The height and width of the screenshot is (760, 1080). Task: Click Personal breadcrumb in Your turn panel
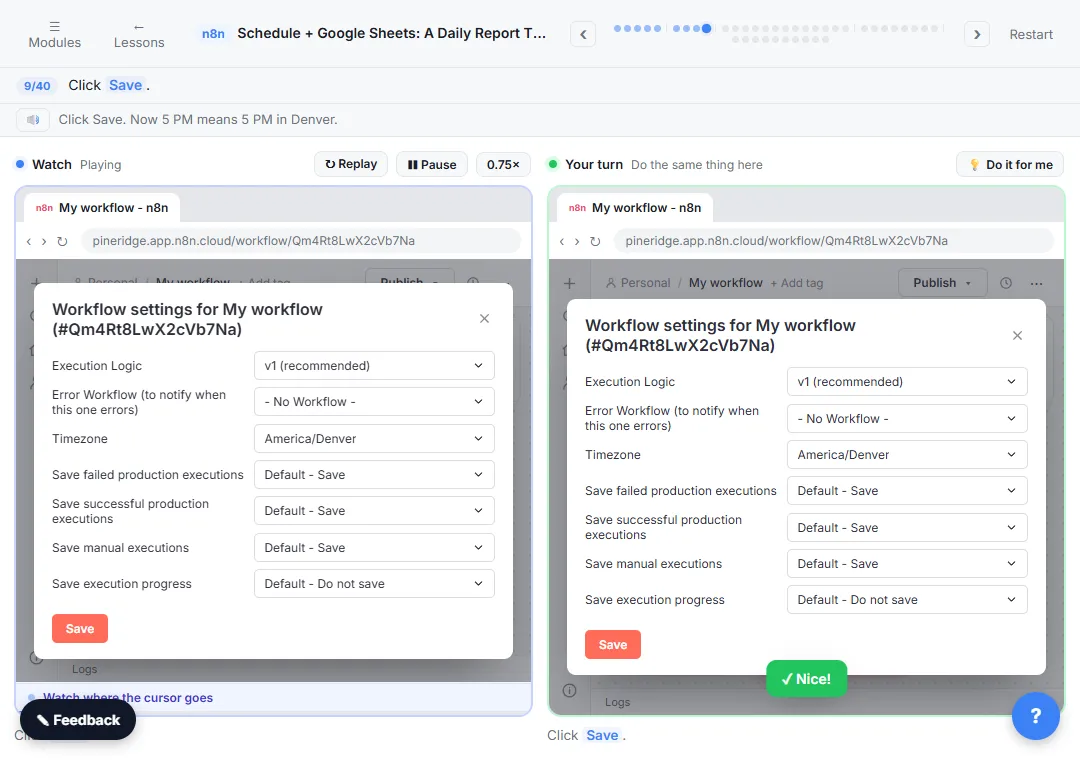(x=638, y=283)
